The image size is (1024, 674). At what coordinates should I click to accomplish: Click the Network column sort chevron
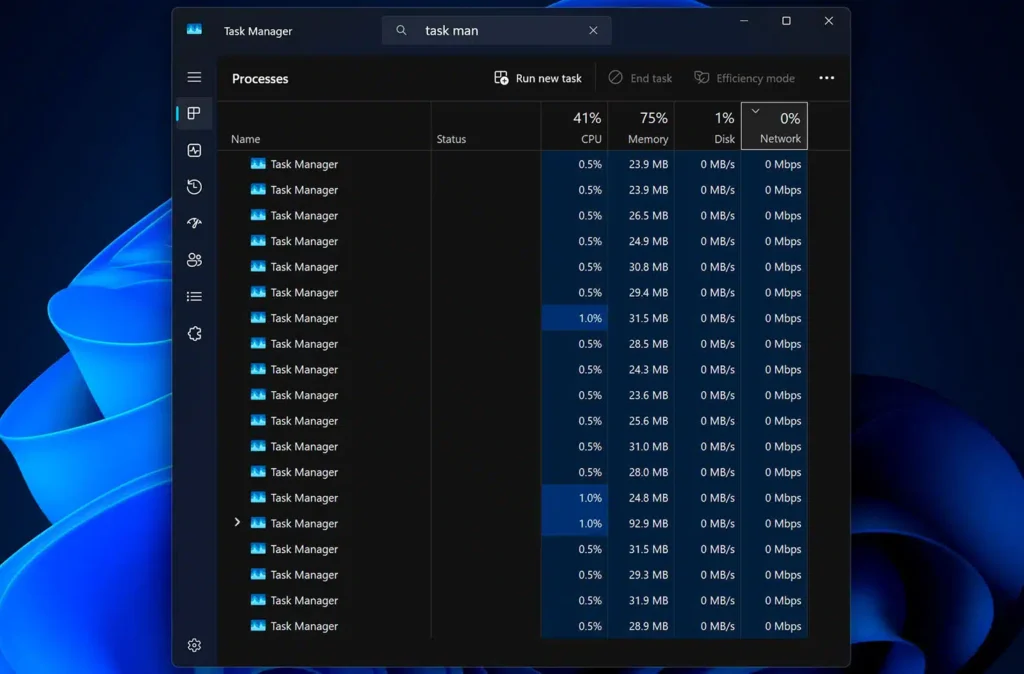coord(755,111)
